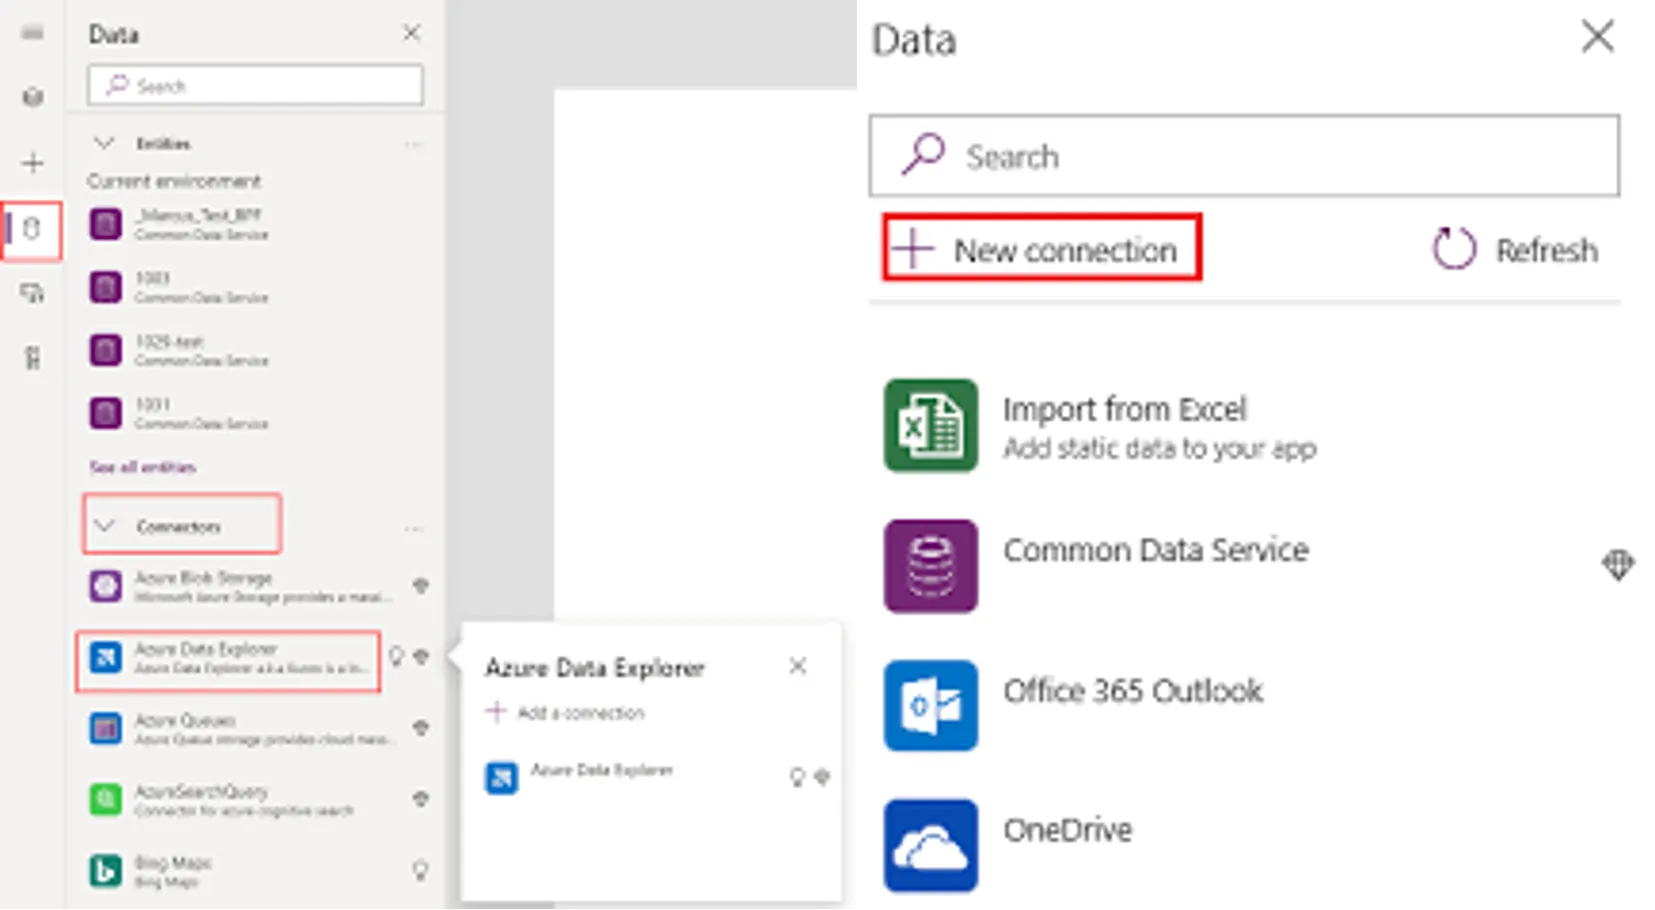Click the lightbulb icon in the flyout
Screen dimensions: 1655x910
(x=797, y=777)
